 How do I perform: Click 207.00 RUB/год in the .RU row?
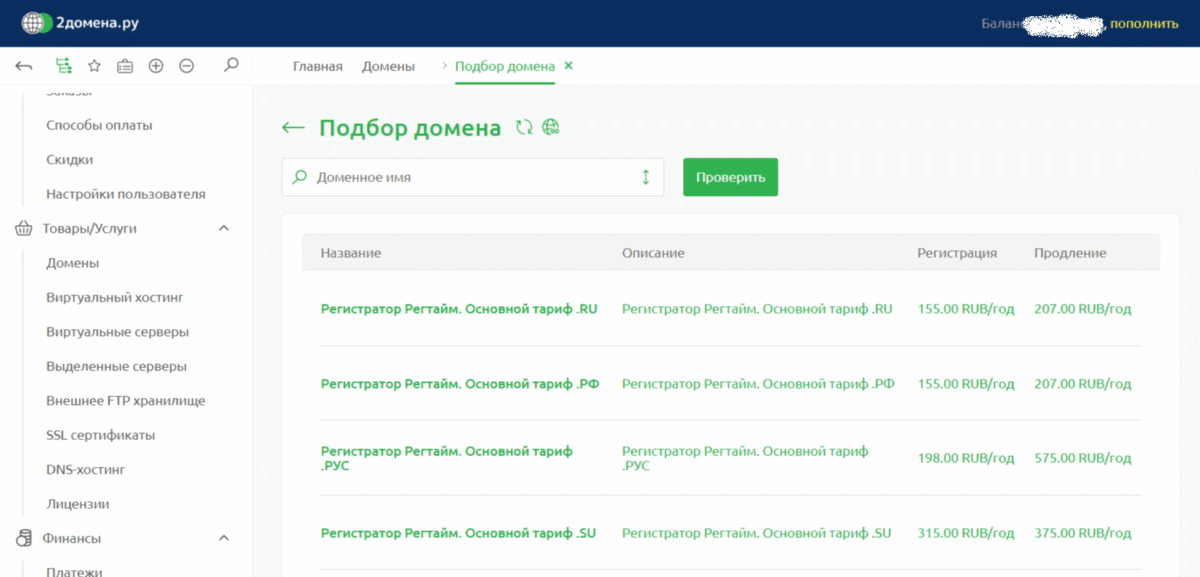(1083, 309)
